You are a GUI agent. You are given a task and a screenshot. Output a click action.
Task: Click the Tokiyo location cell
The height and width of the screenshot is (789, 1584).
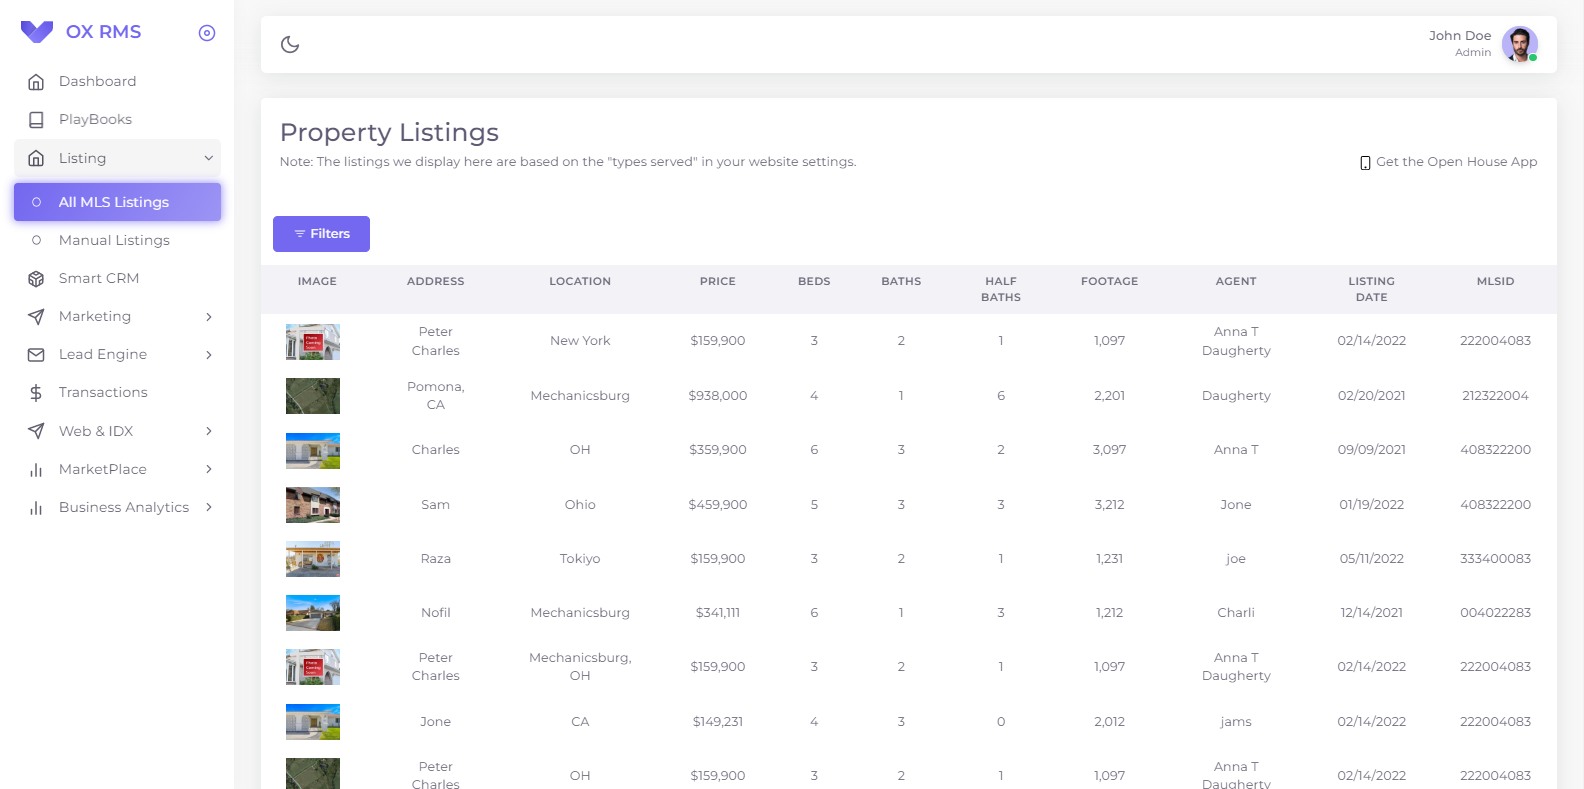580,559
